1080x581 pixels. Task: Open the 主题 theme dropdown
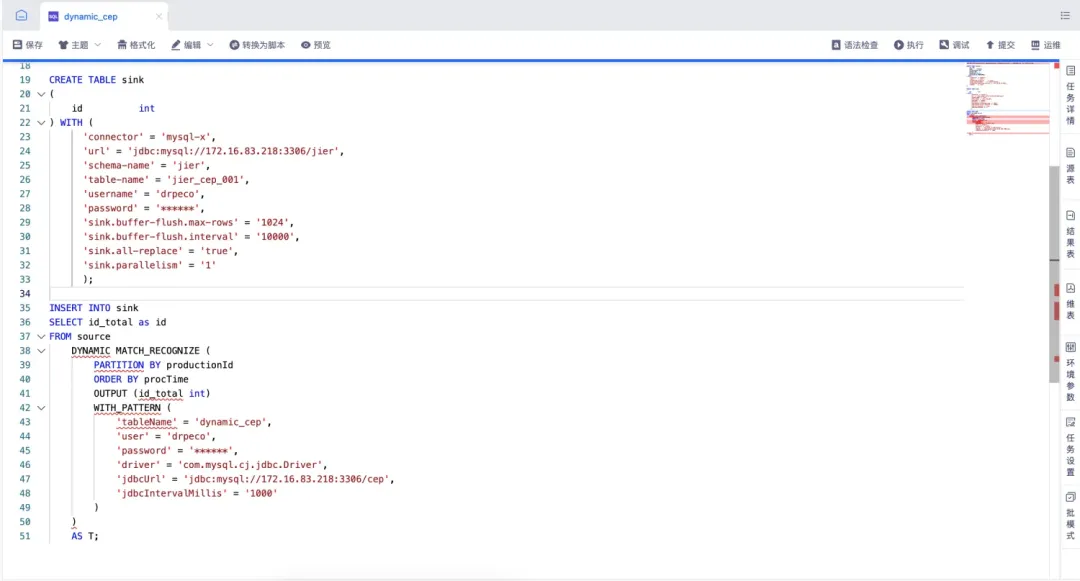[77, 44]
